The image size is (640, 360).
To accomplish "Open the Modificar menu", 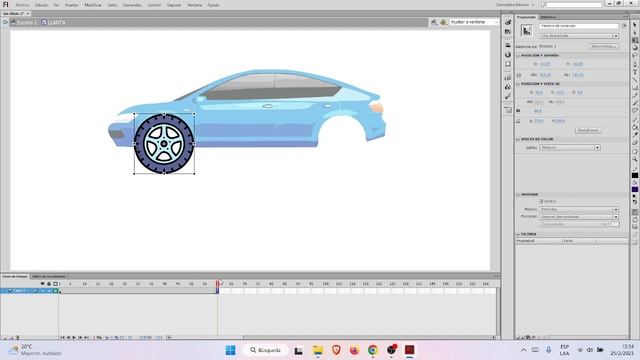I will [93, 5].
